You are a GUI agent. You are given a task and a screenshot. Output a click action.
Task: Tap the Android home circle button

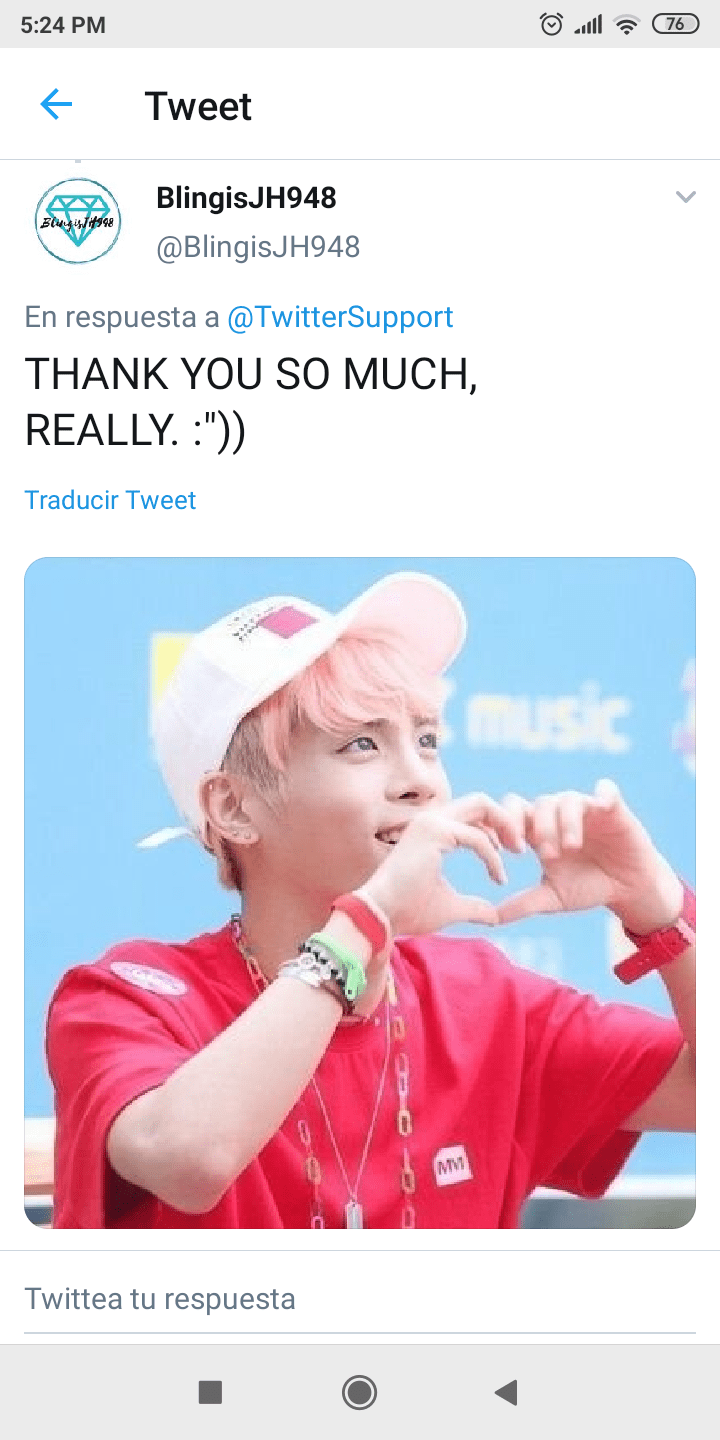(x=359, y=1392)
